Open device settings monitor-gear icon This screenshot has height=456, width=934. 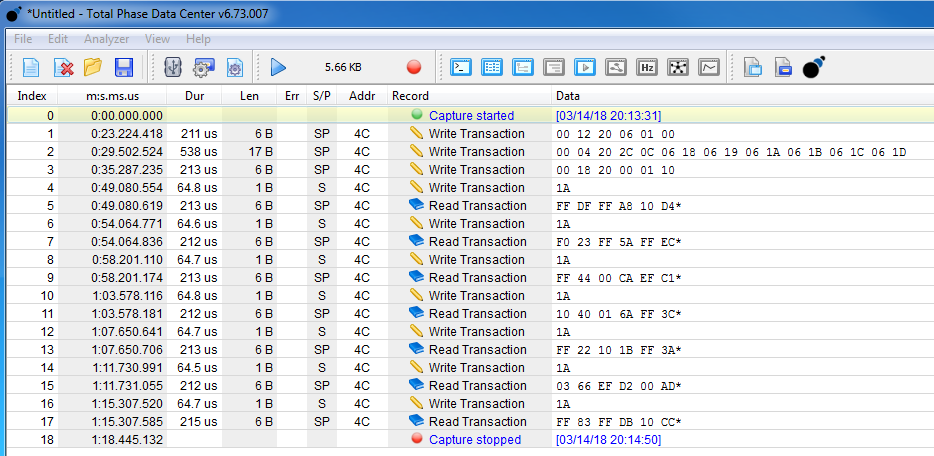[x=204, y=67]
